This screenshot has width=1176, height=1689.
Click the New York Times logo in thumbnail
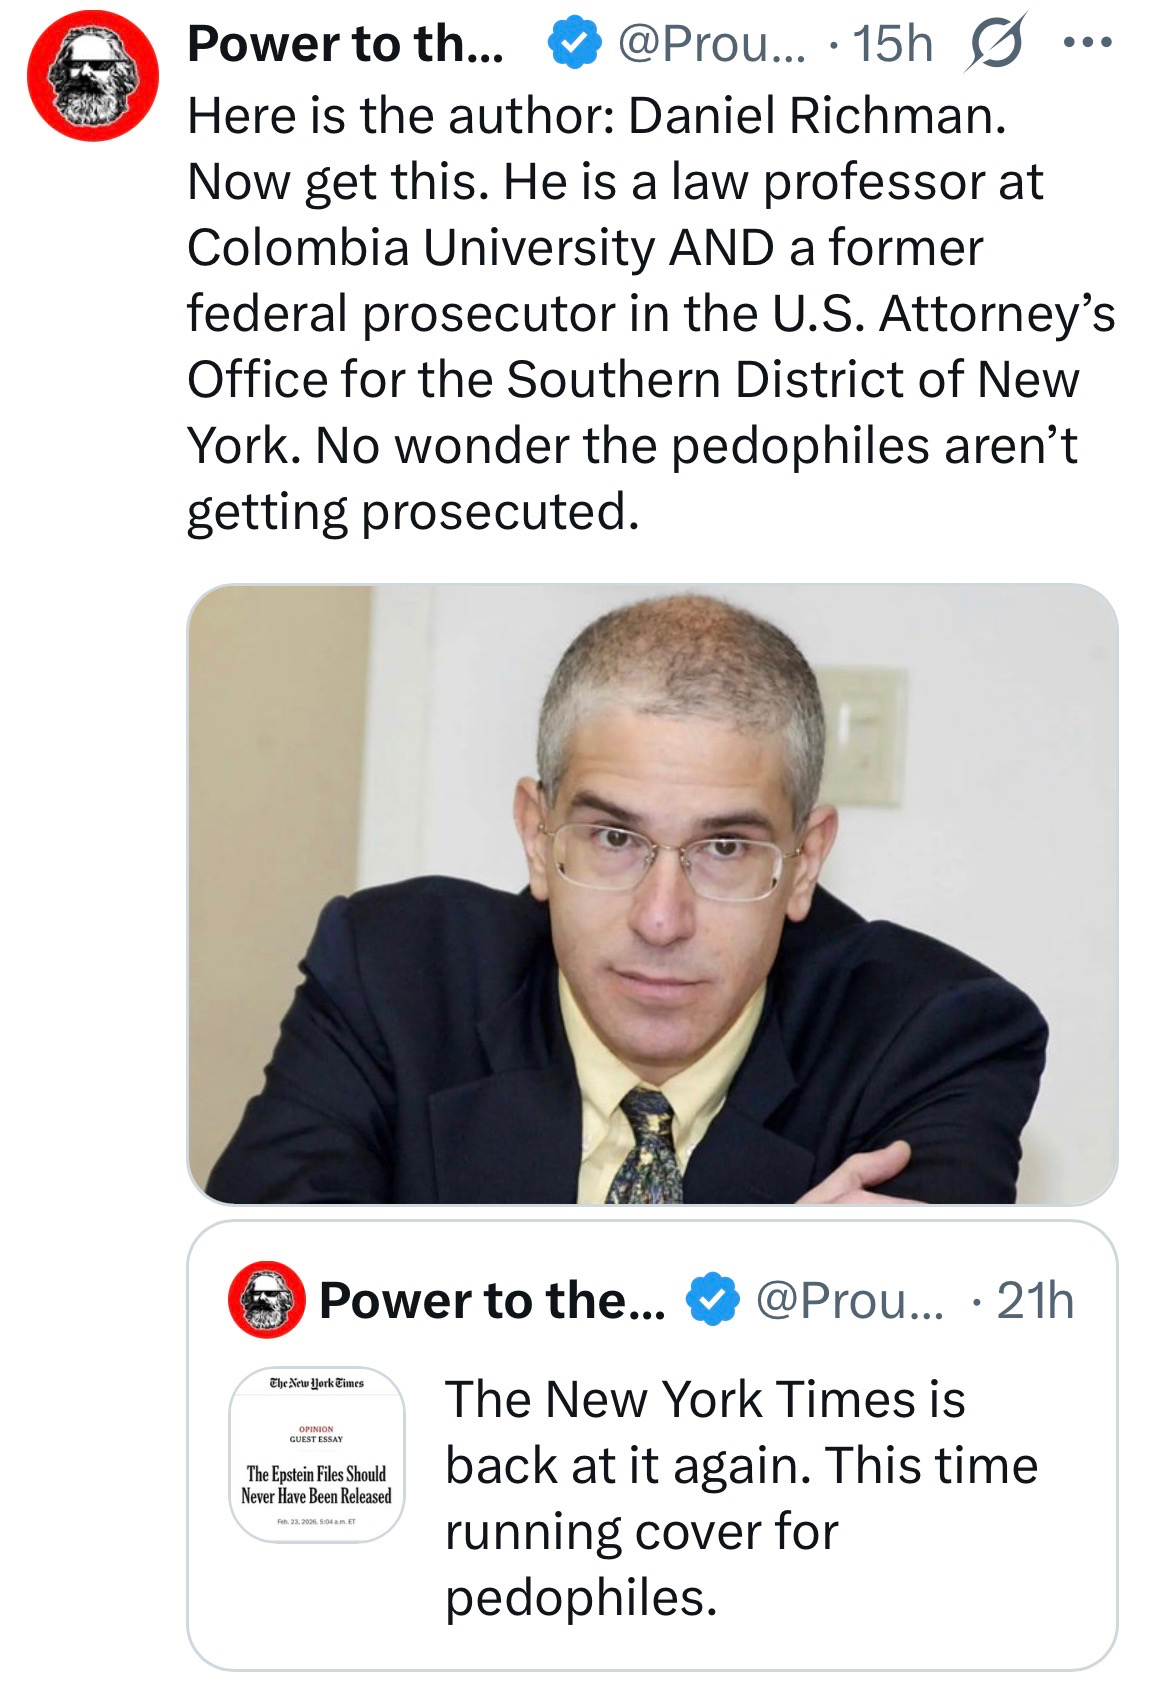click(x=316, y=1383)
